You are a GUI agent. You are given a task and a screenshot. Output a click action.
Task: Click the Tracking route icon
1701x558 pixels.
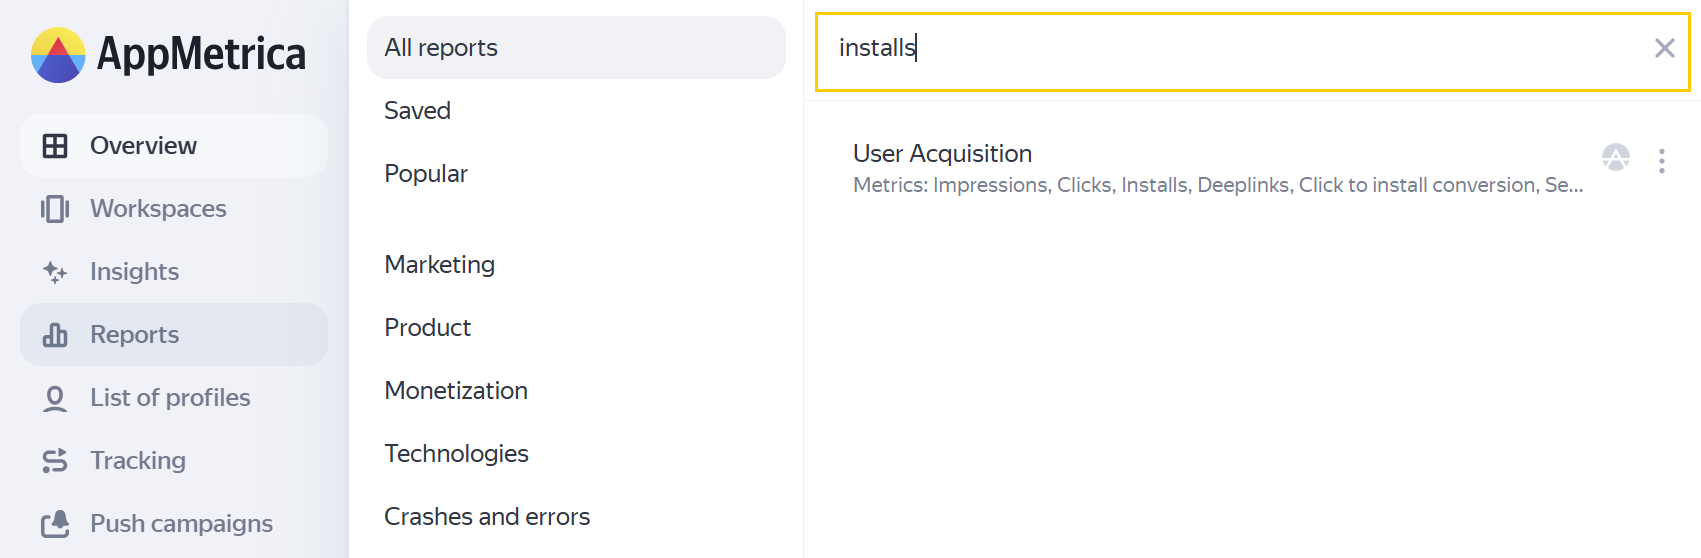point(55,461)
